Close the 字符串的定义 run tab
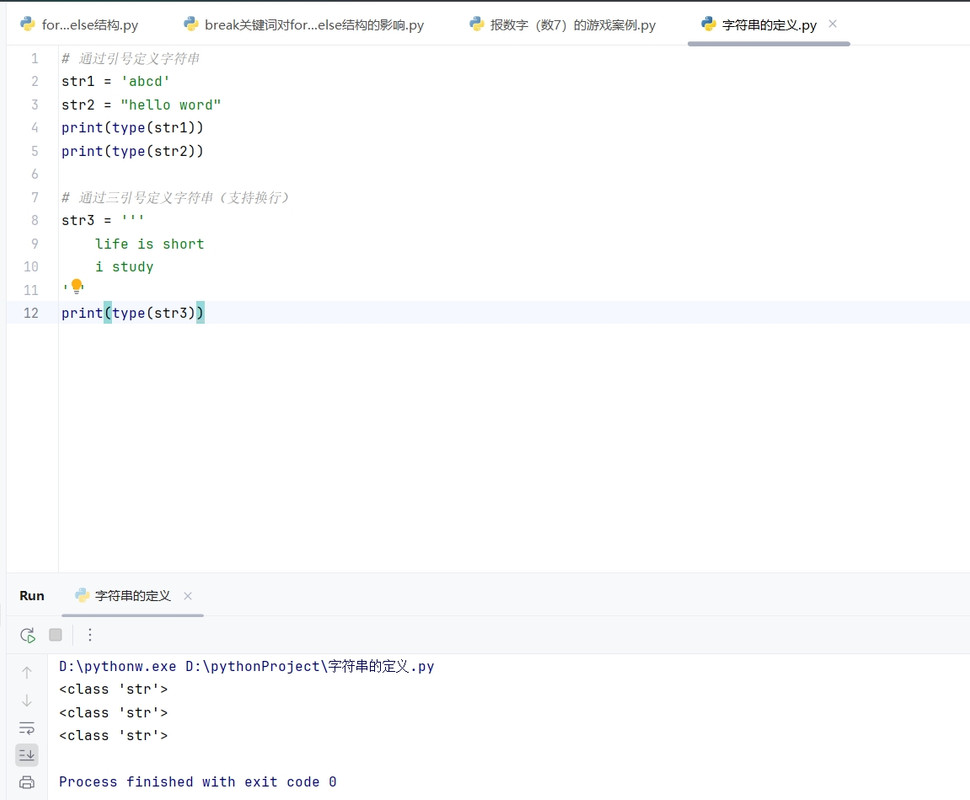Image resolution: width=970 pixels, height=800 pixels. (188, 596)
